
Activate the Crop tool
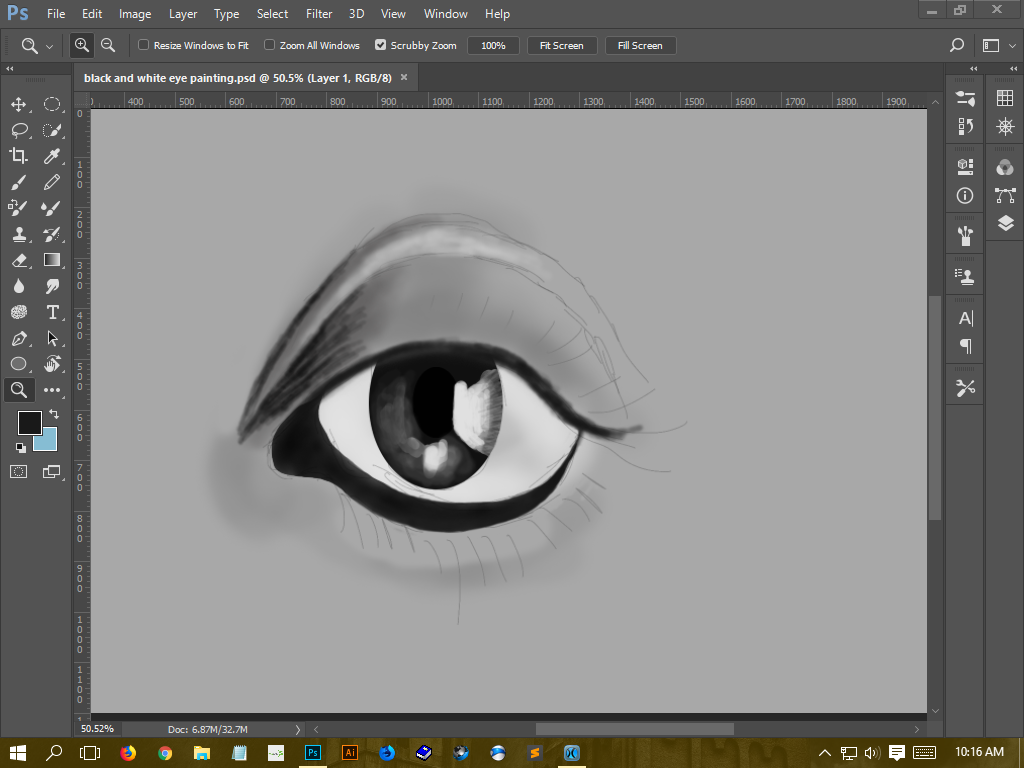click(19, 155)
